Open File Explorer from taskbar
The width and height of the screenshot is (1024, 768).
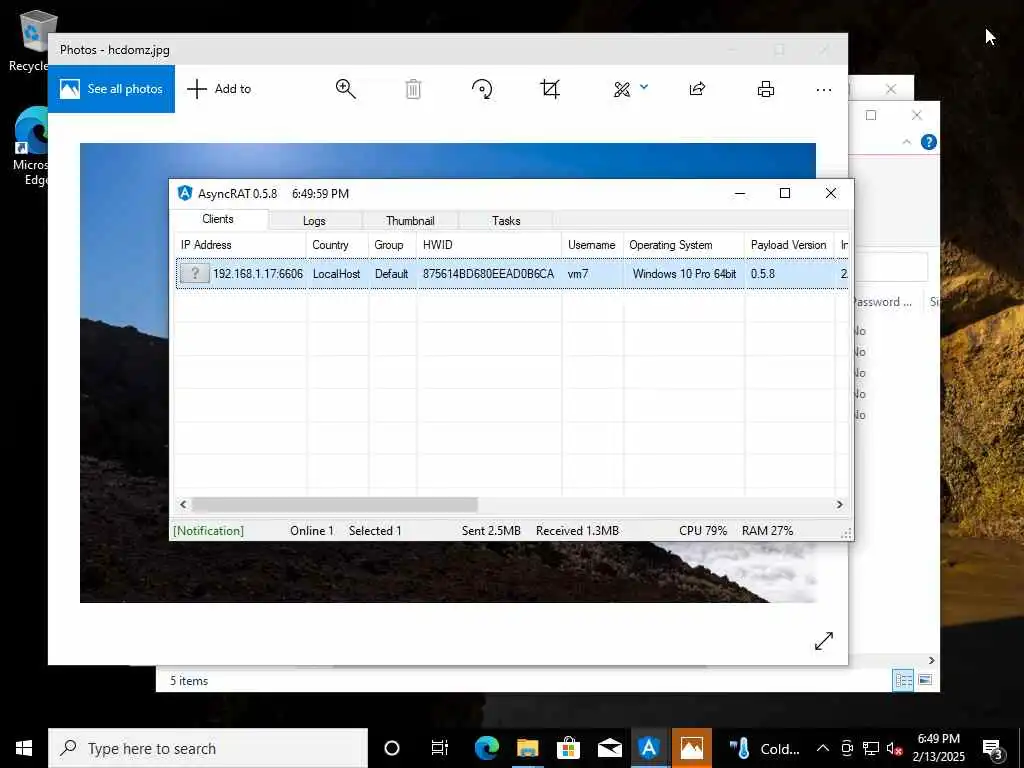528,748
